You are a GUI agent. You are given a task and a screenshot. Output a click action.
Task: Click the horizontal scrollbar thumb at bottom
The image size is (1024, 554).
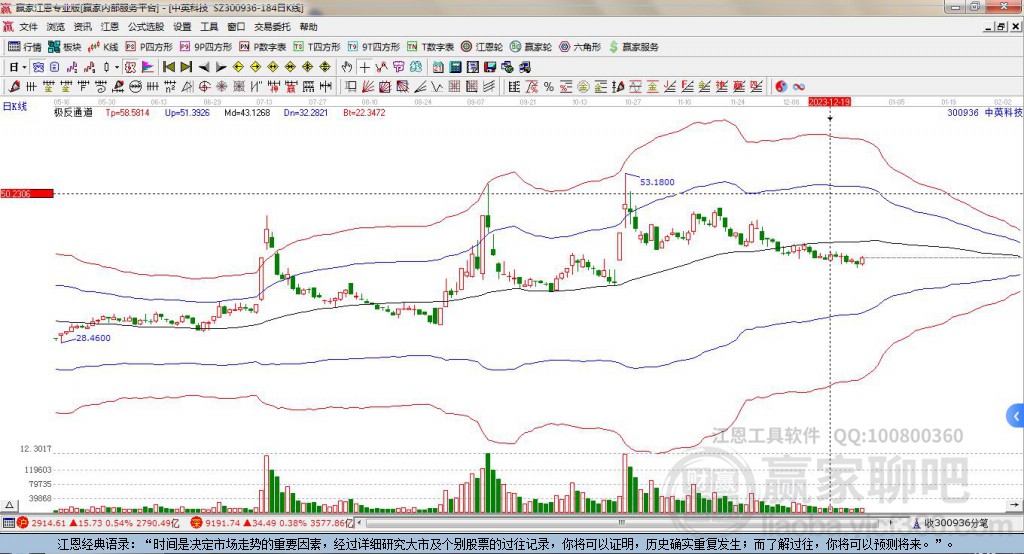622,523
